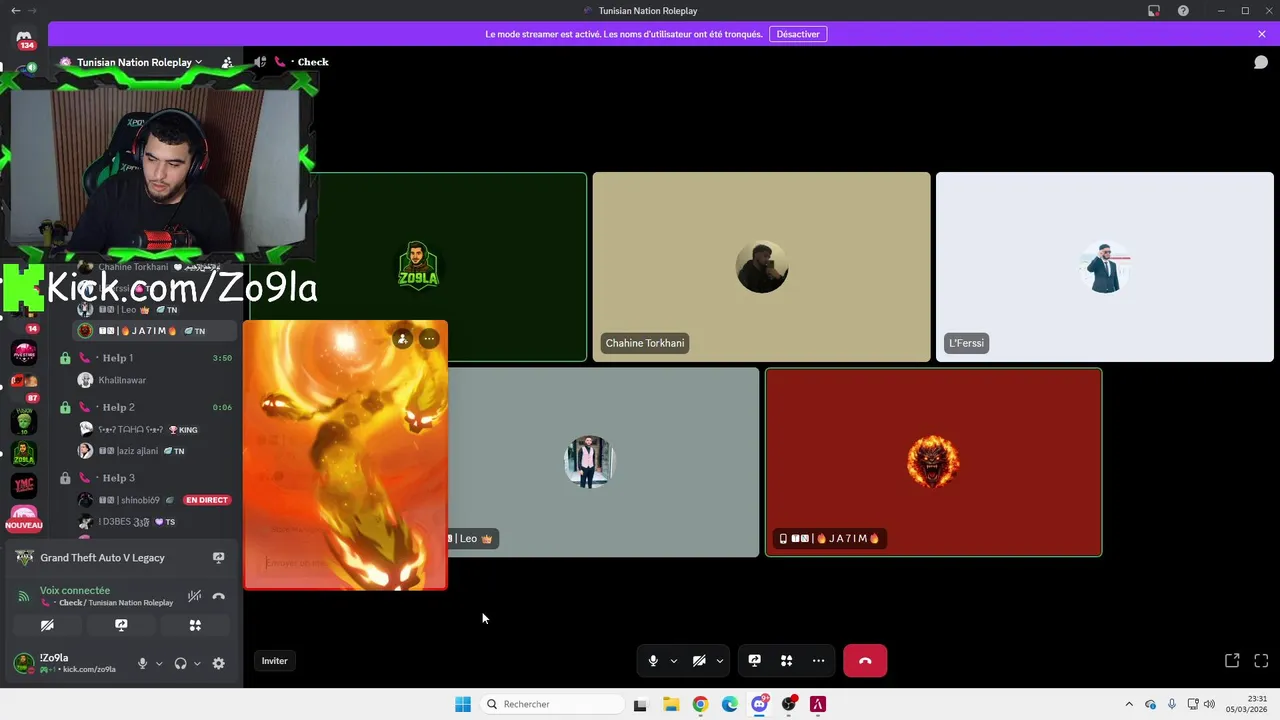Open activities icon in call controls
Viewport: 1280px width, 720px height.
[787, 661]
